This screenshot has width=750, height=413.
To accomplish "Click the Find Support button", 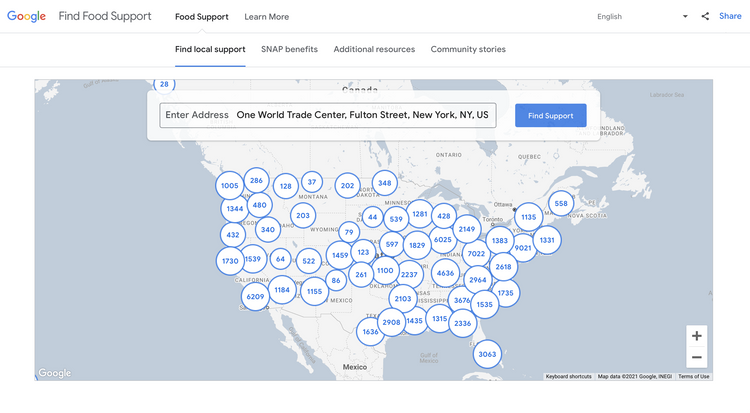I will click(x=551, y=115).
